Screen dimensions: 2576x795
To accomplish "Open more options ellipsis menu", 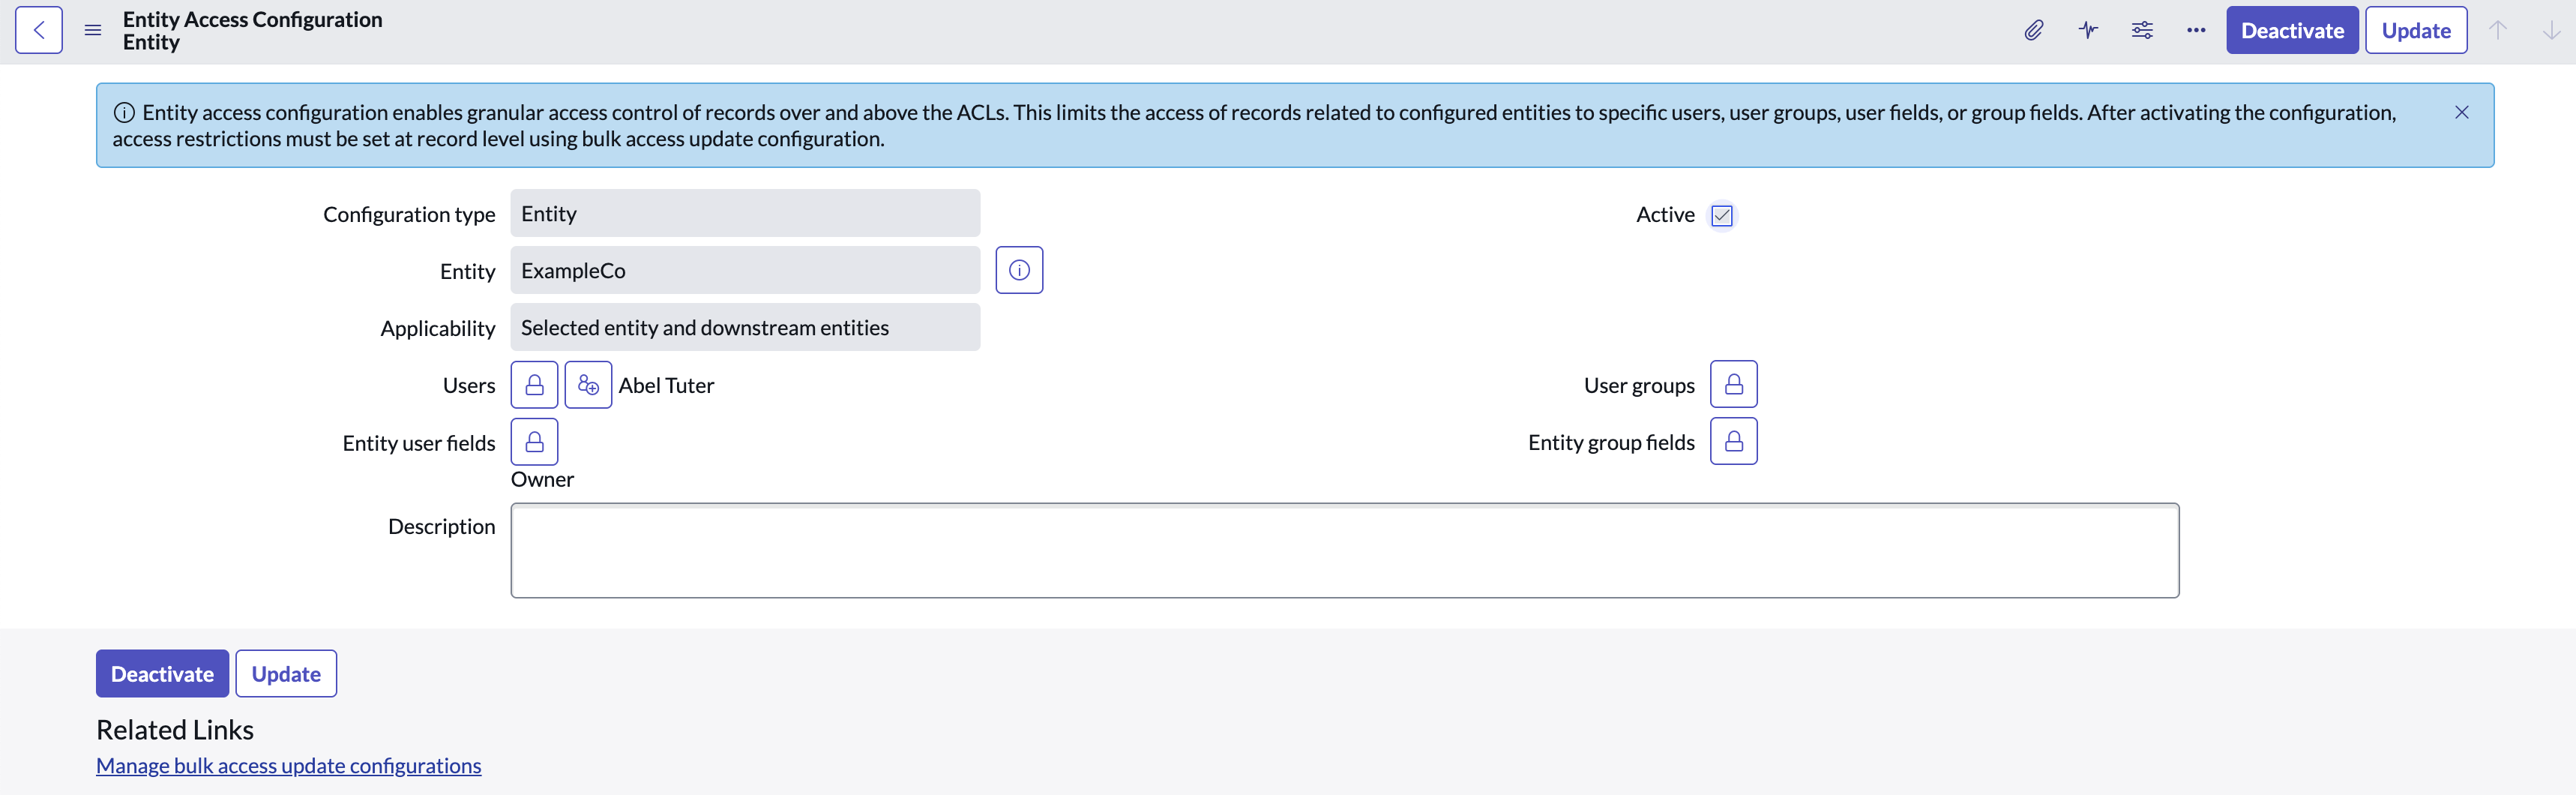I will point(2196,30).
